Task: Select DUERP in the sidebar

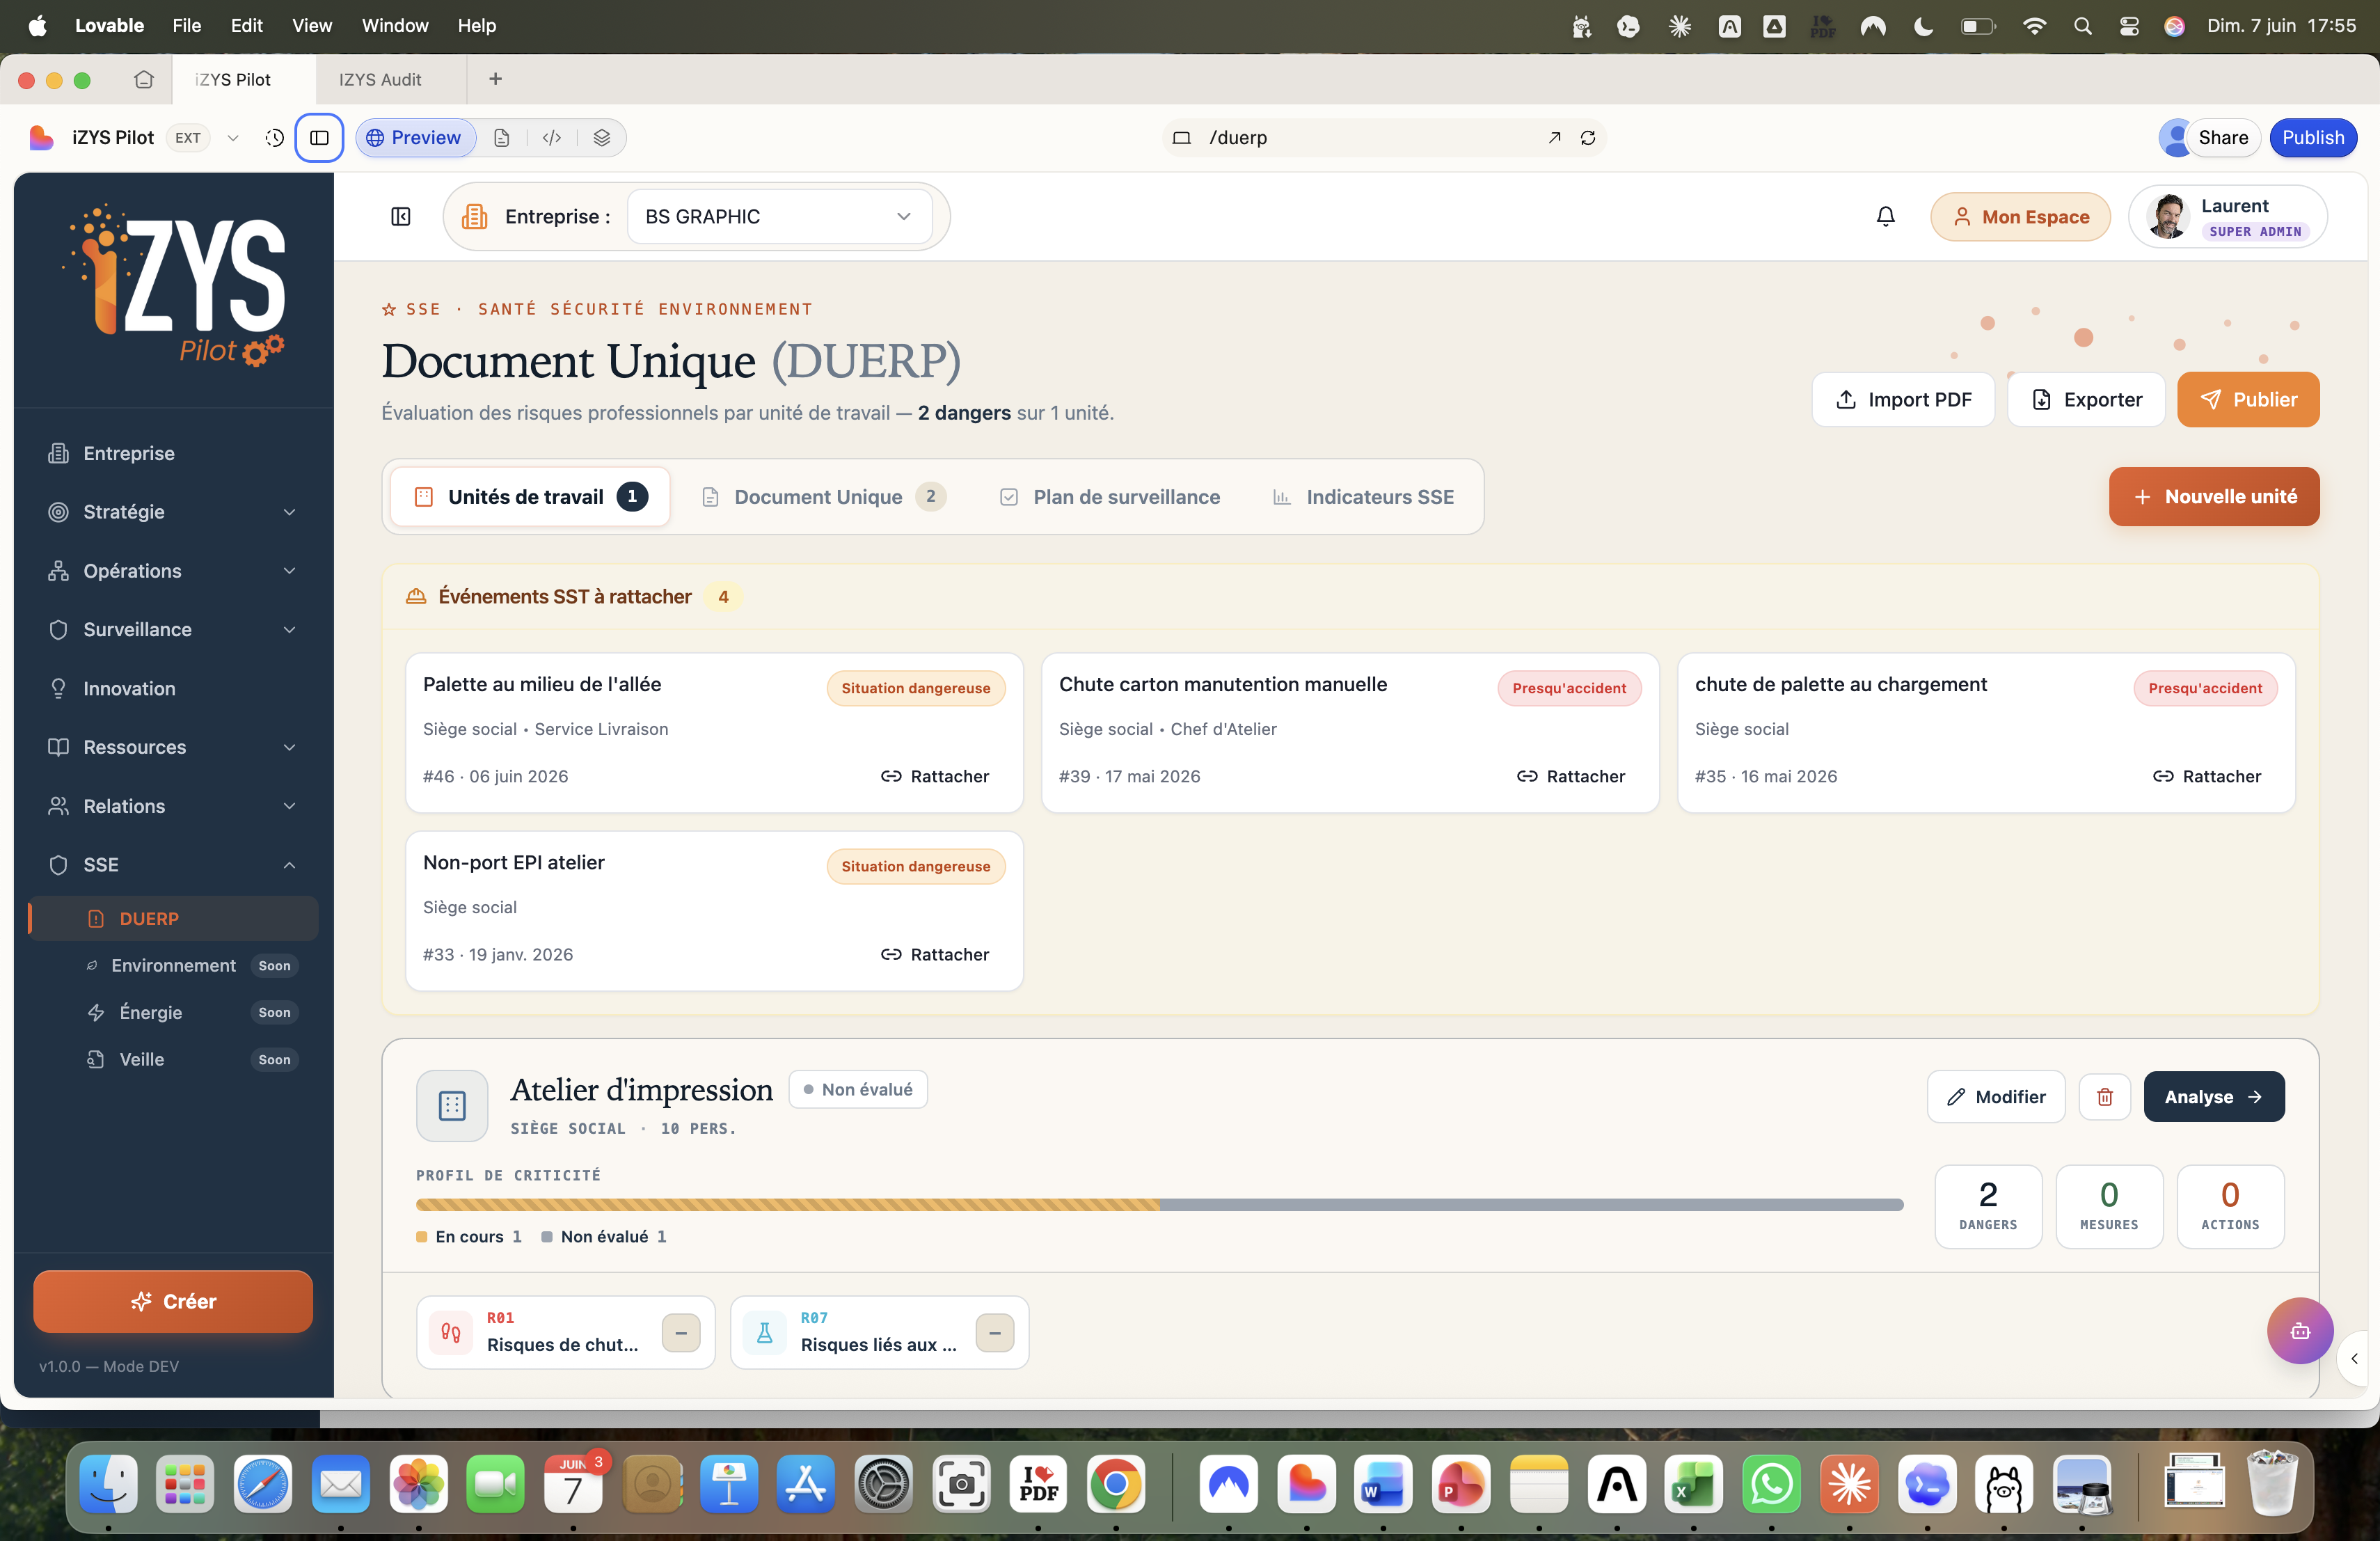Action: (174, 919)
